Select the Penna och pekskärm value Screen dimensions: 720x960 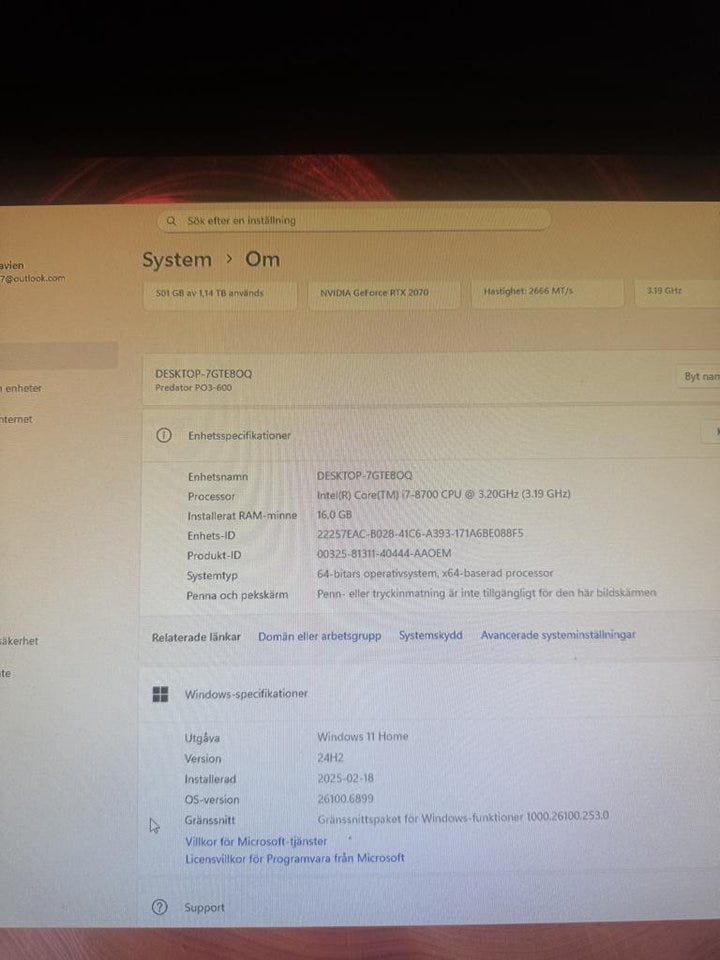tap(486, 593)
